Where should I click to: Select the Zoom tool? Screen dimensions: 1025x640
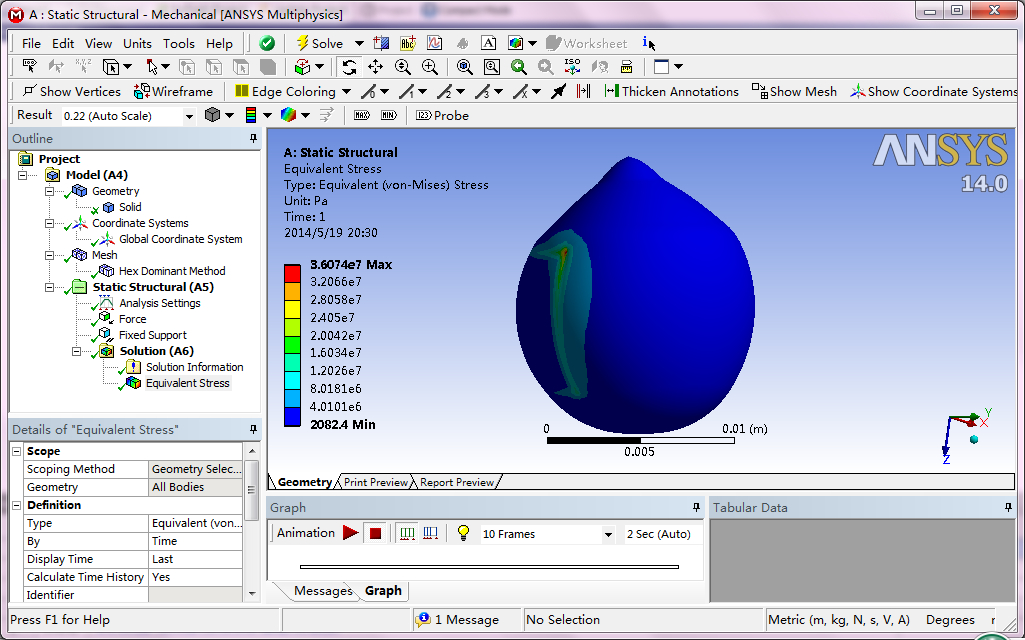[403, 67]
